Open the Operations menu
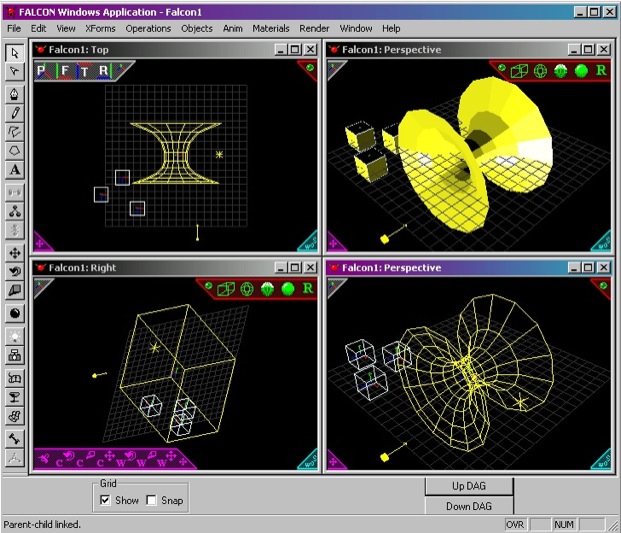The width and height of the screenshot is (621, 533). point(148,29)
